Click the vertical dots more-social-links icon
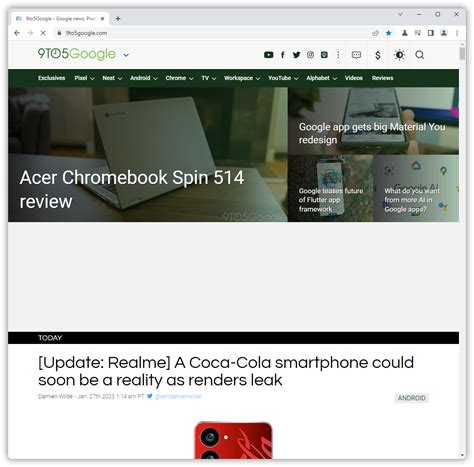Image resolution: width=474 pixels, height=467 pixels. 338,55
